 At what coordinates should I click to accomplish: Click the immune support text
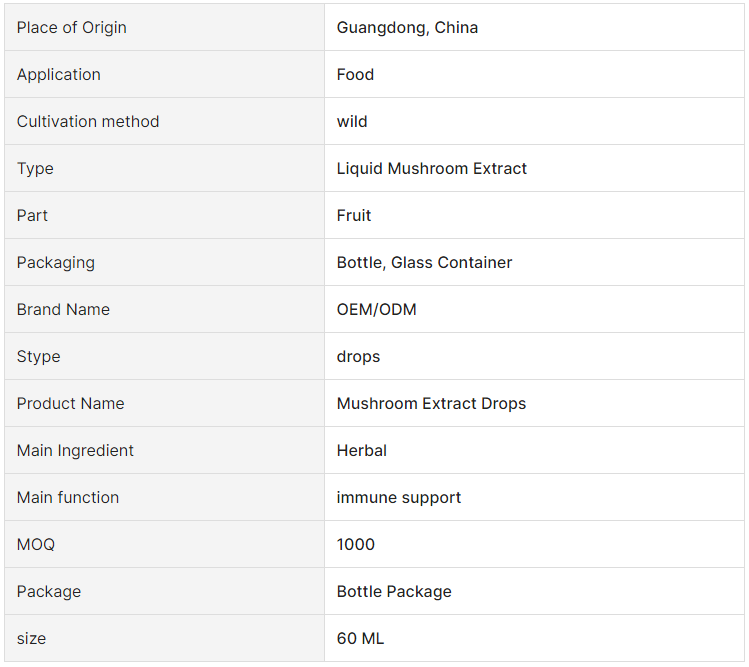click(x=399, y=497)
